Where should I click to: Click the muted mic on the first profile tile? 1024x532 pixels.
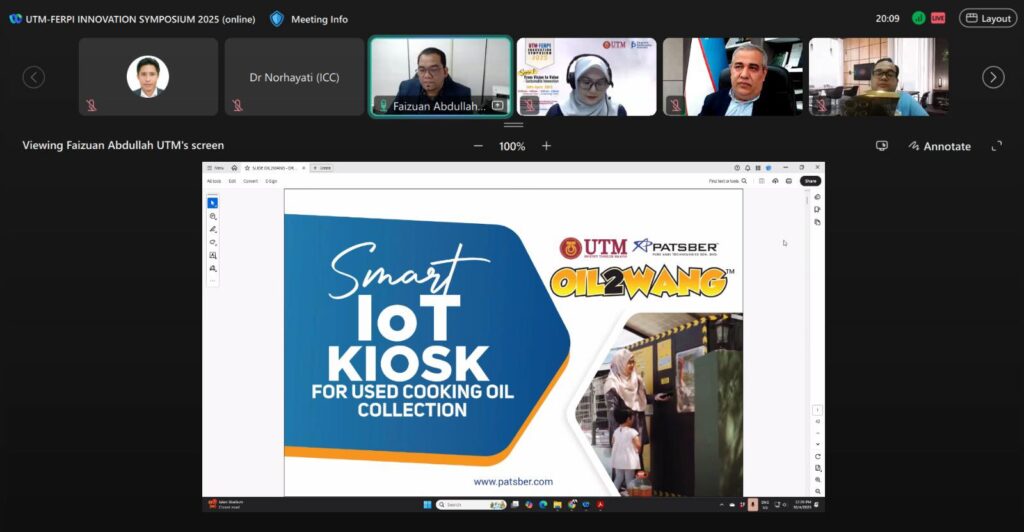[91, 105]
